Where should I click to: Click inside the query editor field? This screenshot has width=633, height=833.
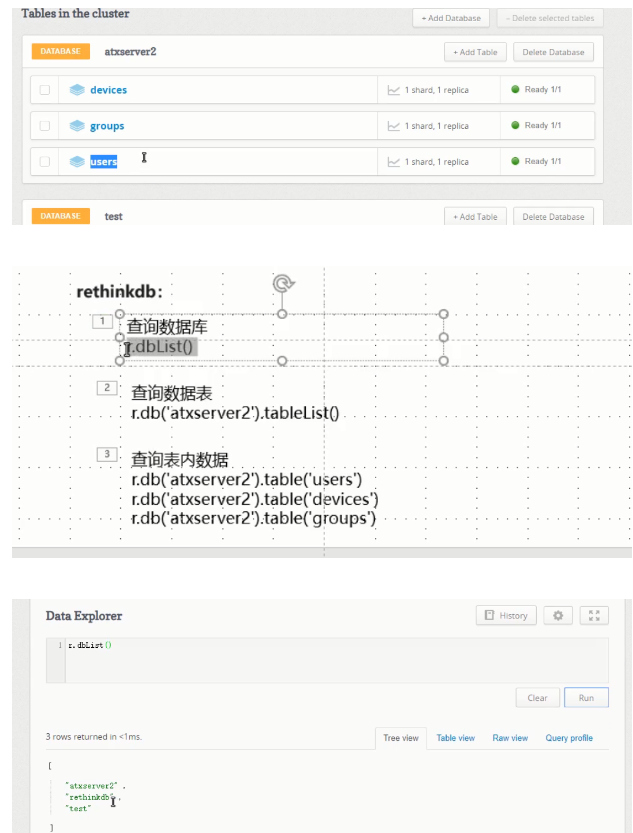coord(337,660)
